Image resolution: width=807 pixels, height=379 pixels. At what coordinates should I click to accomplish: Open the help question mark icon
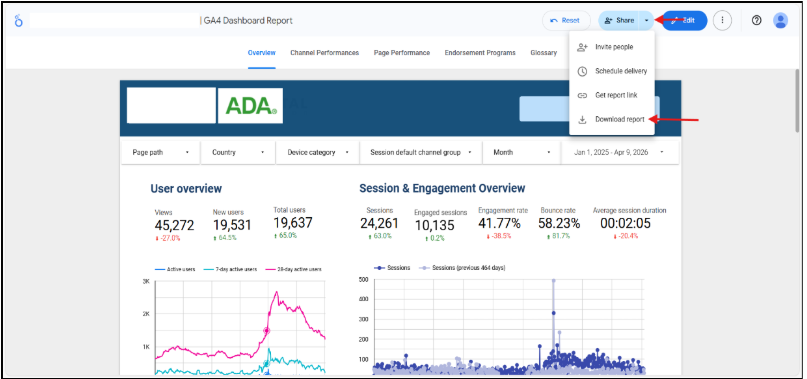pyautogui.click(x=756, y=21)
